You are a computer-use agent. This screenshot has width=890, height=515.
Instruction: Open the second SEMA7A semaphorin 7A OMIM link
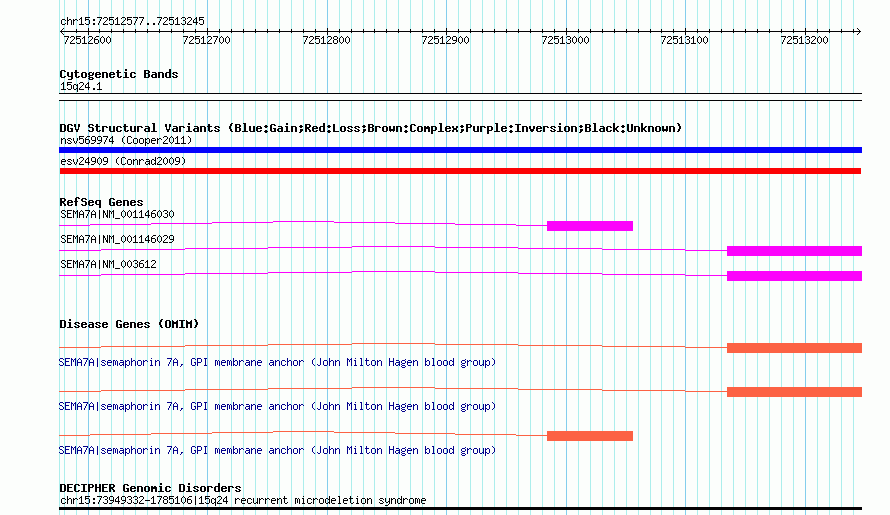click(278, 407)
